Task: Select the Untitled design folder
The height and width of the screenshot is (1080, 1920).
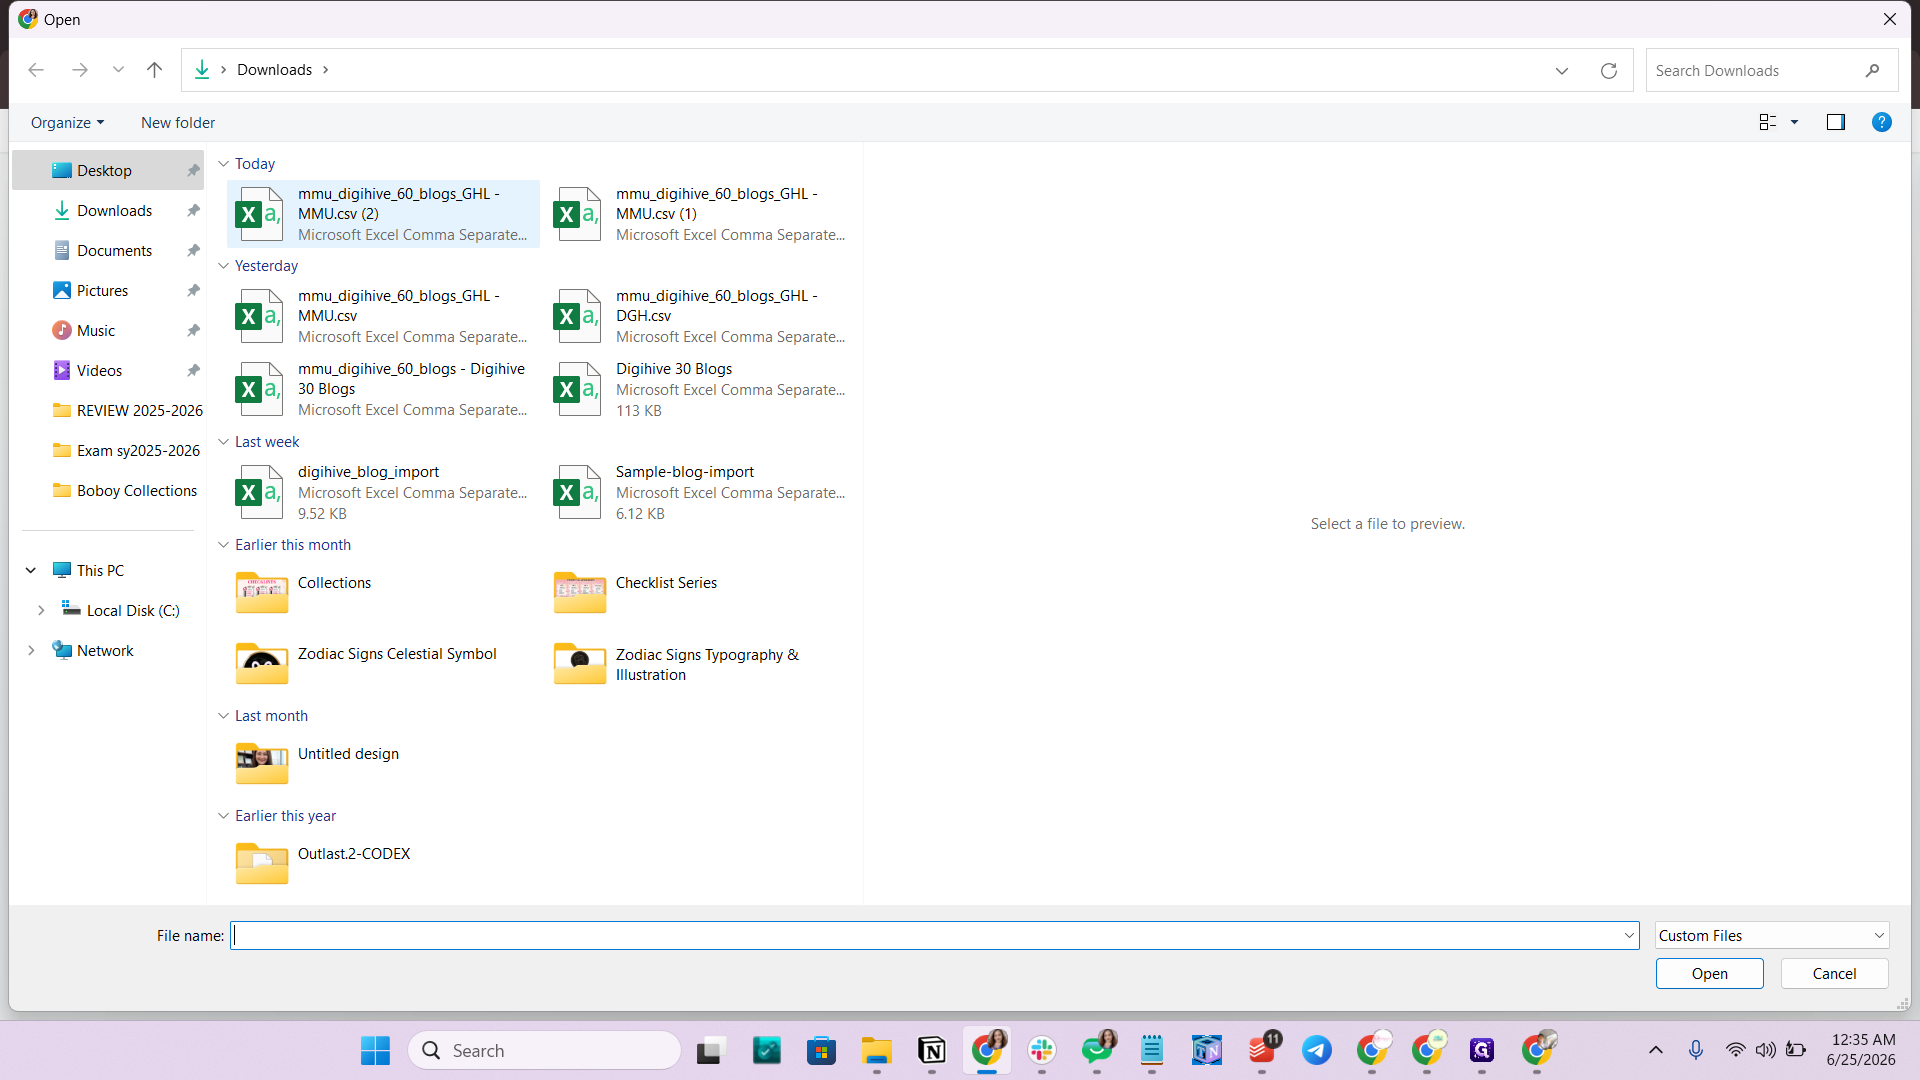Action: [383, 763]
